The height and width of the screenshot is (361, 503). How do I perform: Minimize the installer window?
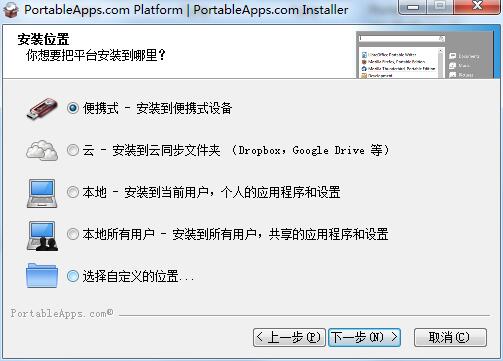tap(413, 7)
